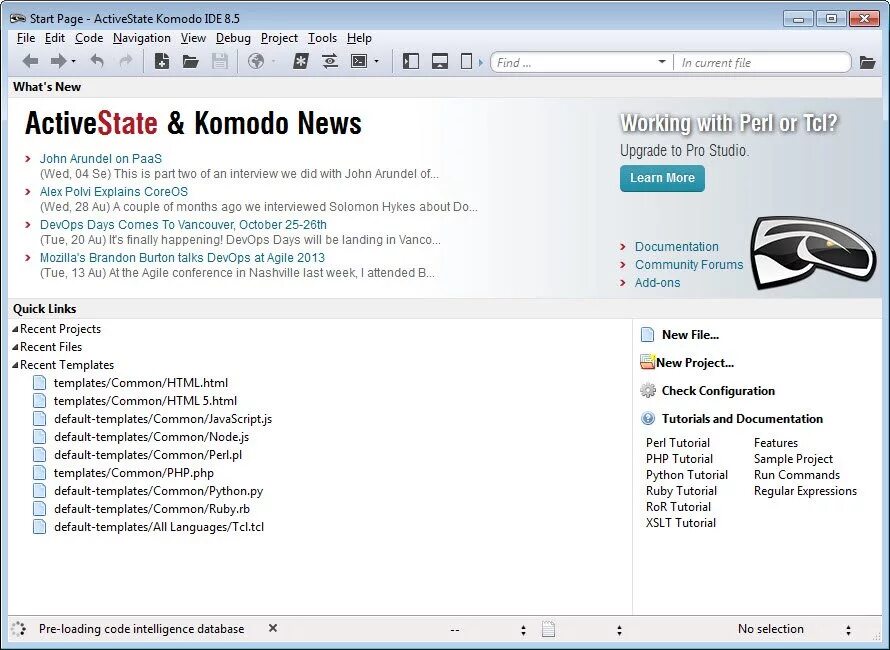Image resolution: width=890 pixels, height=650 pixels.
Task: Go back with the left arrow toolbar icon
Action: pyautogui.click(x=30, y=61)
